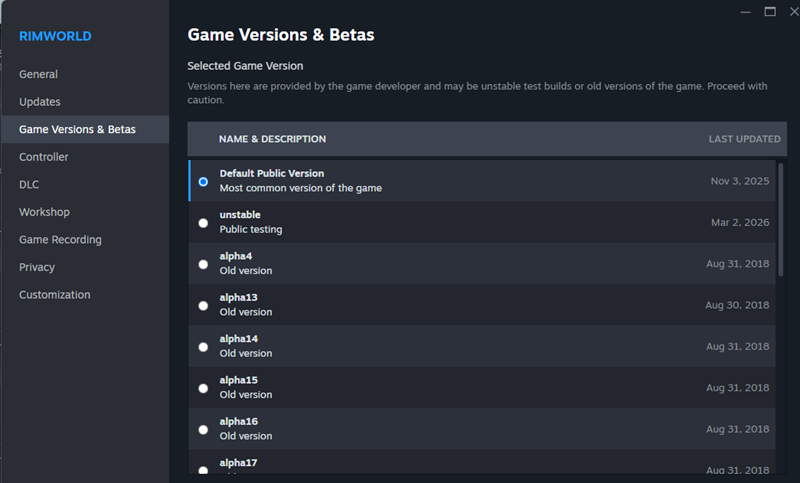Image resolution: width=800 pixels, height=483 pixels.
Task: Click the 'Most common version of the game' text
Action: (x=301, y=188)
